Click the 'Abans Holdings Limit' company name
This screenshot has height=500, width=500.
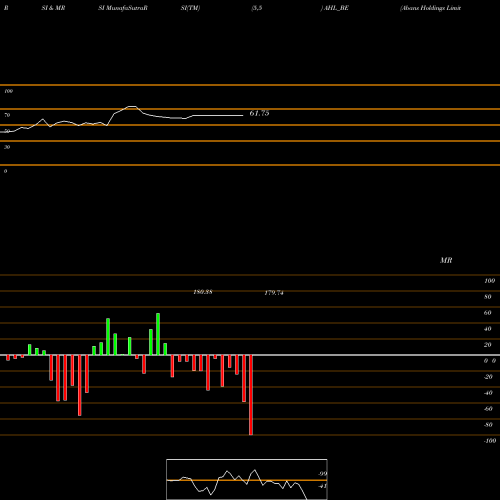click(x=430, y=8)
